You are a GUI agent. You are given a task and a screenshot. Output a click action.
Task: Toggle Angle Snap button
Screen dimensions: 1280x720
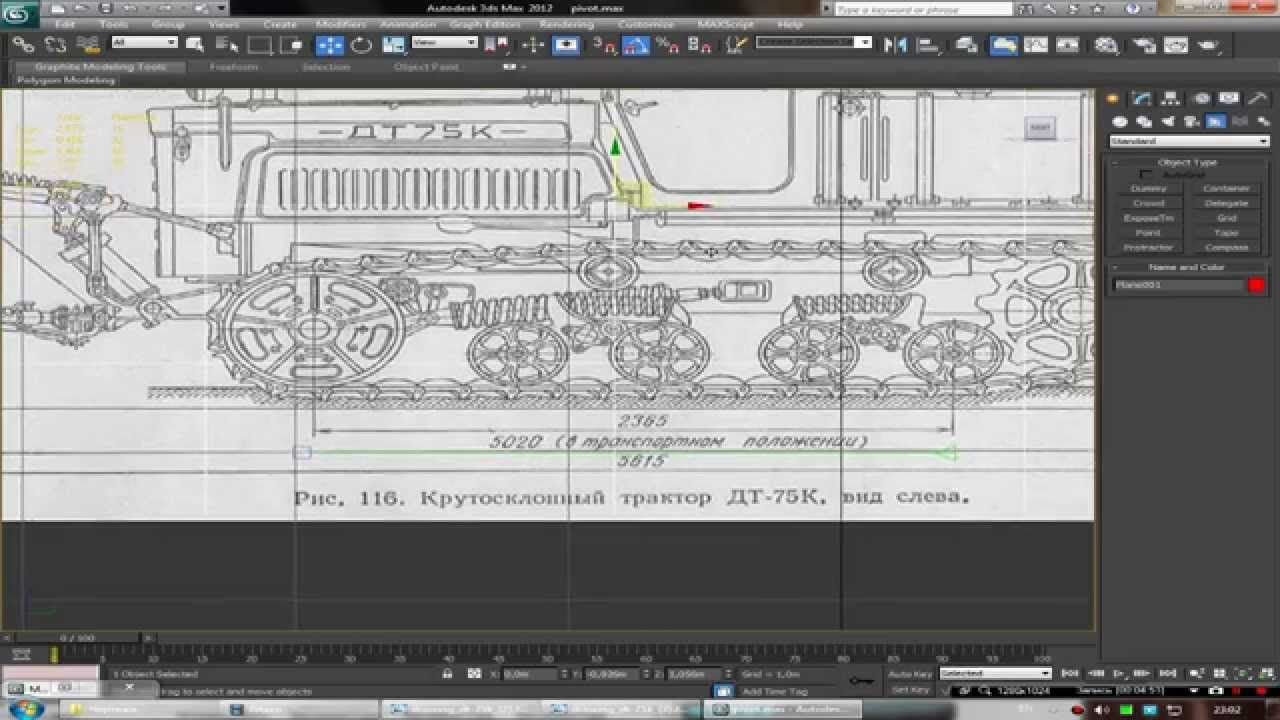pos(635,44)
